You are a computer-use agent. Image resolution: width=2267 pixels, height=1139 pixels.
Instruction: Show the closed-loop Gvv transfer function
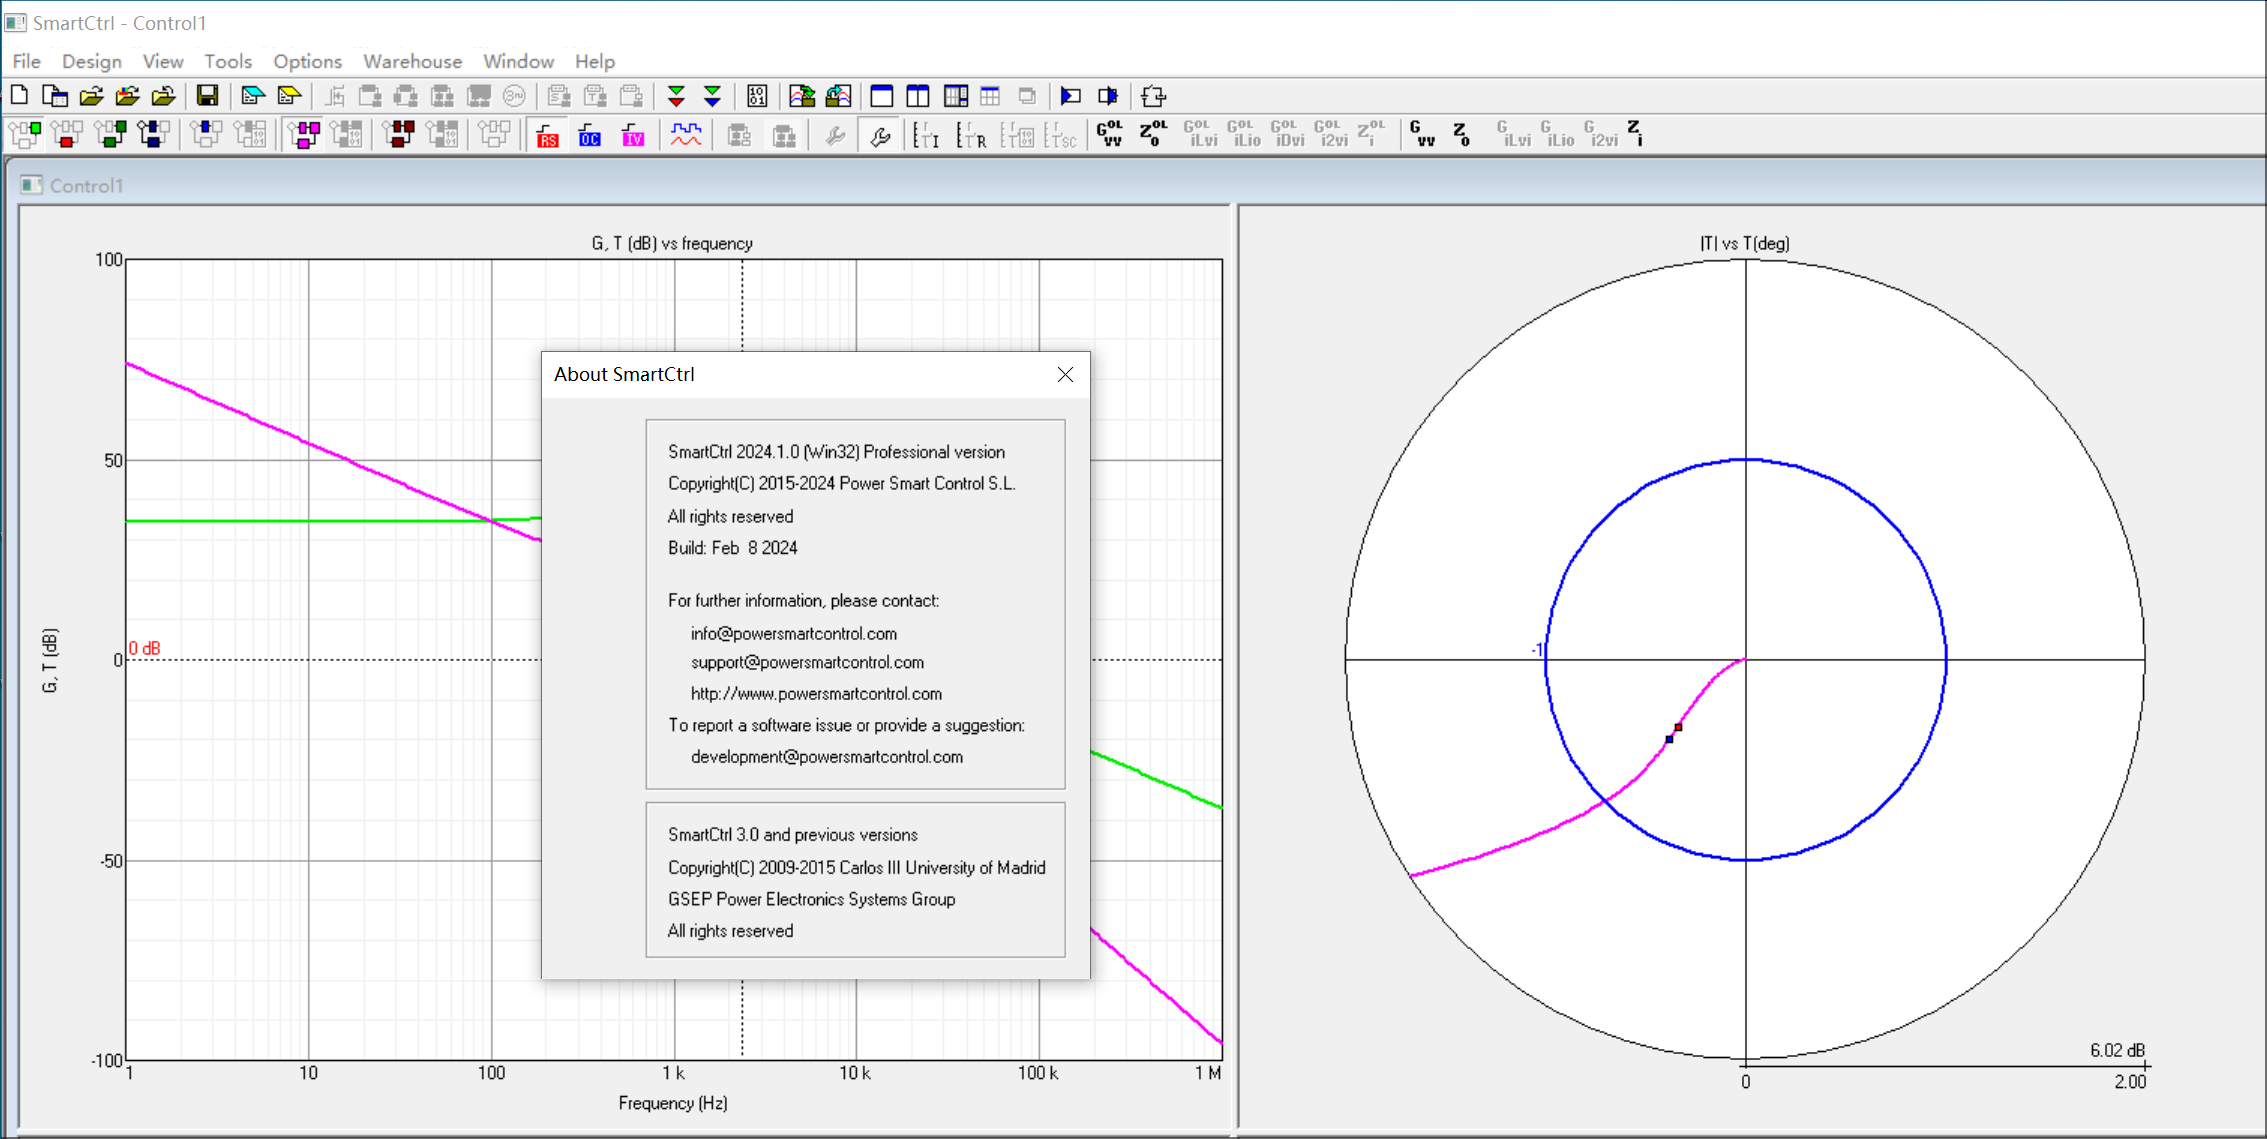click(1422, 134)
